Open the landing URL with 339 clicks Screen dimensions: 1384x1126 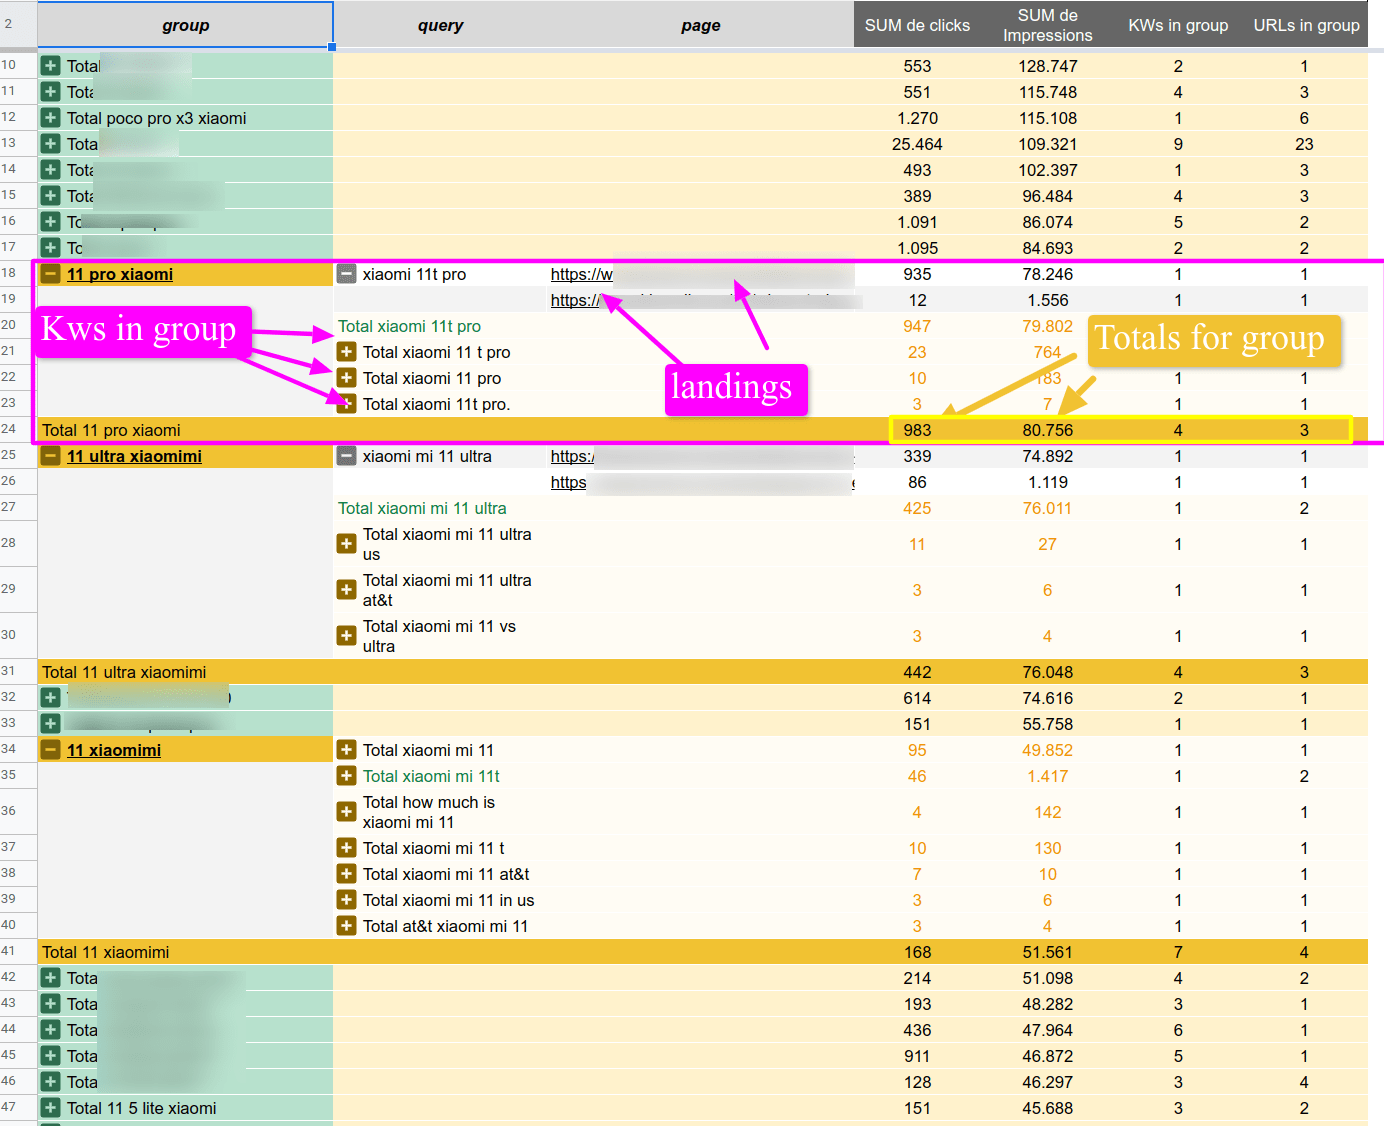pyautogui.click(x=572, y=456)
